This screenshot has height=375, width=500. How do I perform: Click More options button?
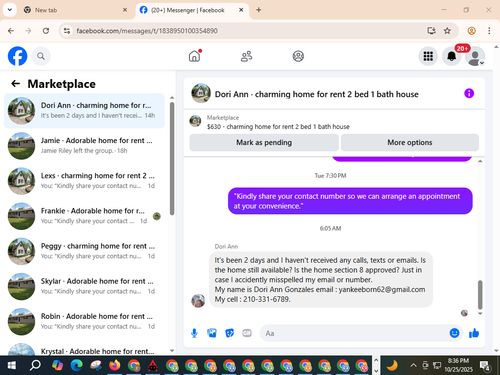410,143
